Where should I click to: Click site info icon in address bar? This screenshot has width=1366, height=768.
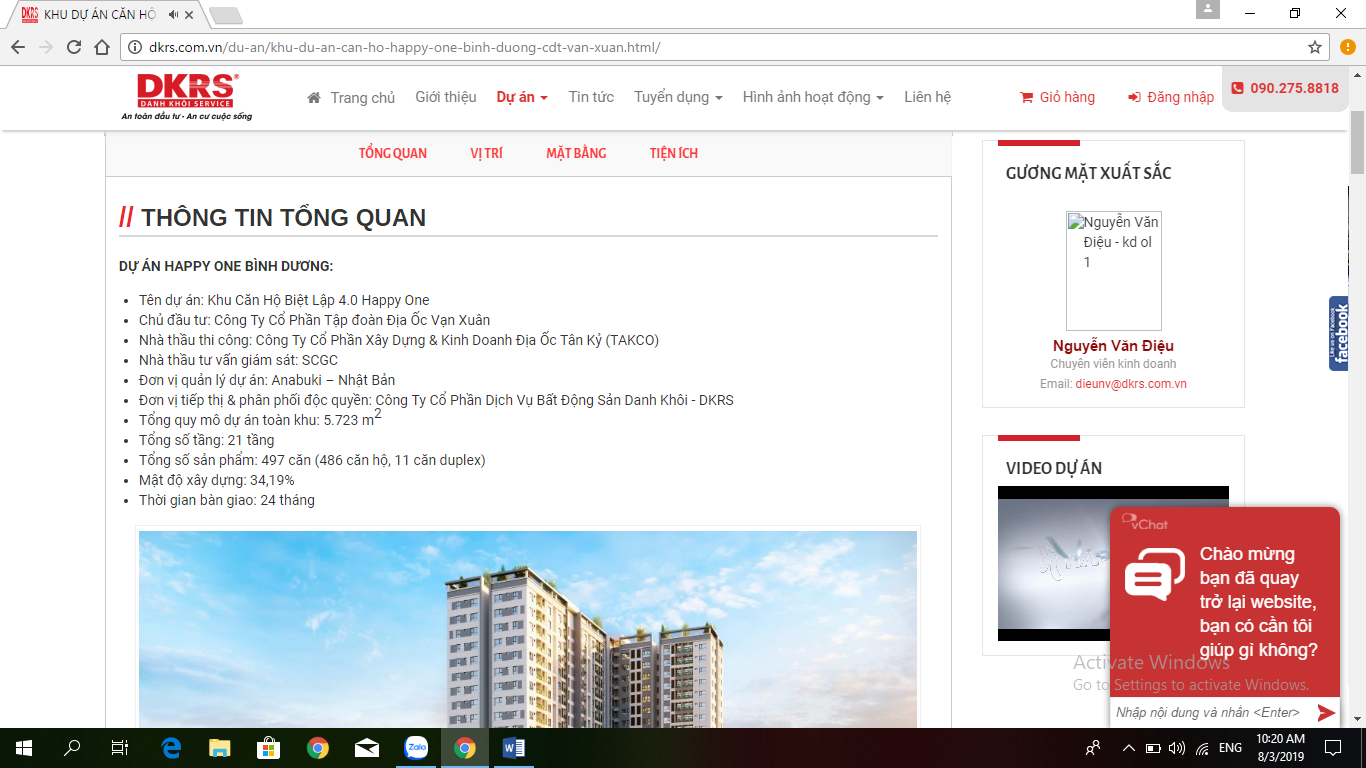[x=134, y=47]
